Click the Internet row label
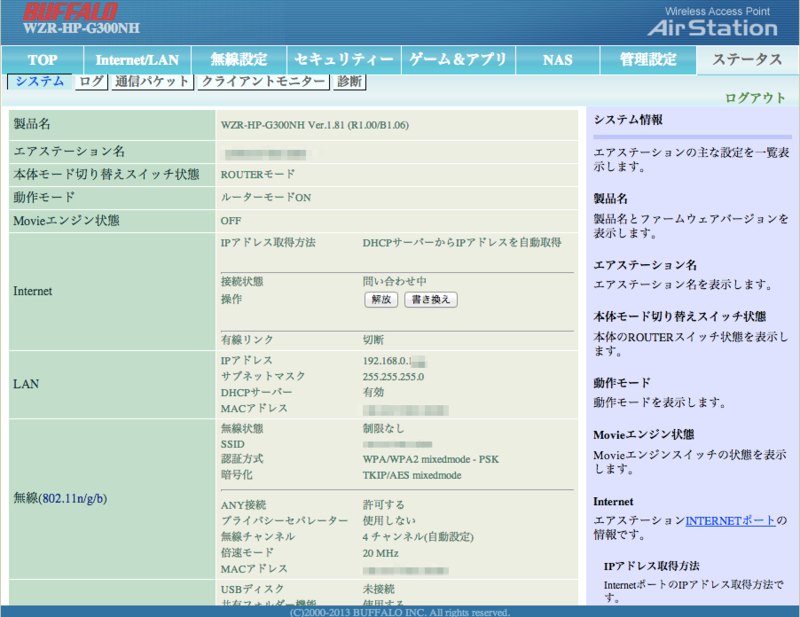This screenshot has width=800, height=617. click(x=33, y=291)
